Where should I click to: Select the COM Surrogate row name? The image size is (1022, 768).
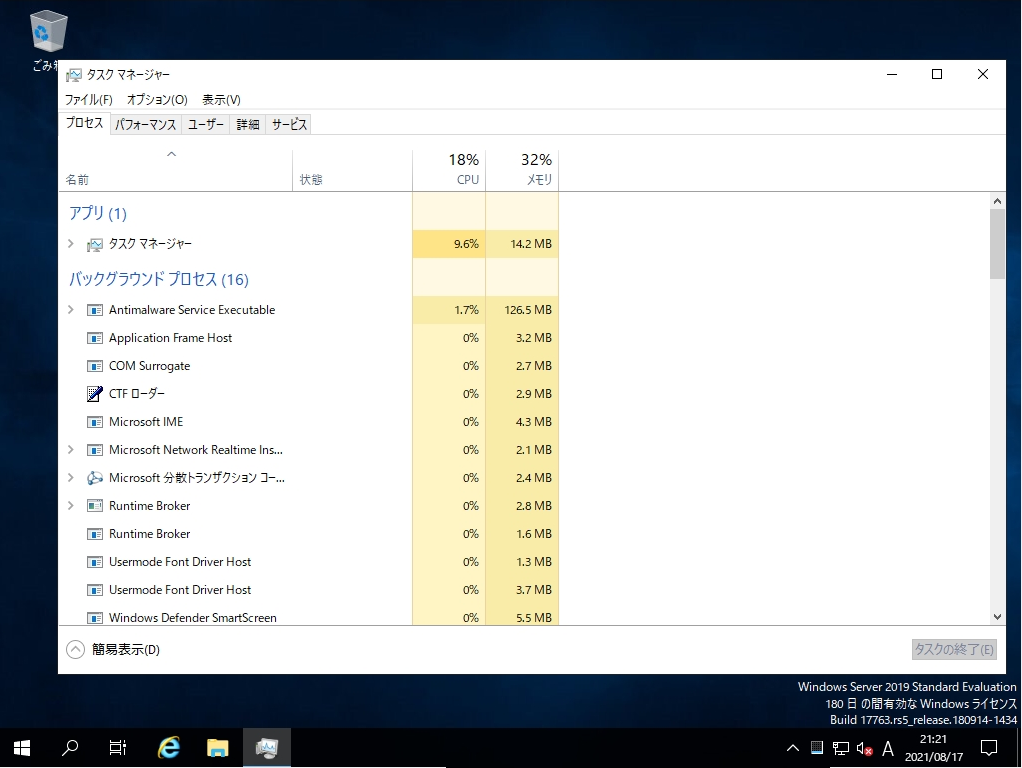[150, 366]
